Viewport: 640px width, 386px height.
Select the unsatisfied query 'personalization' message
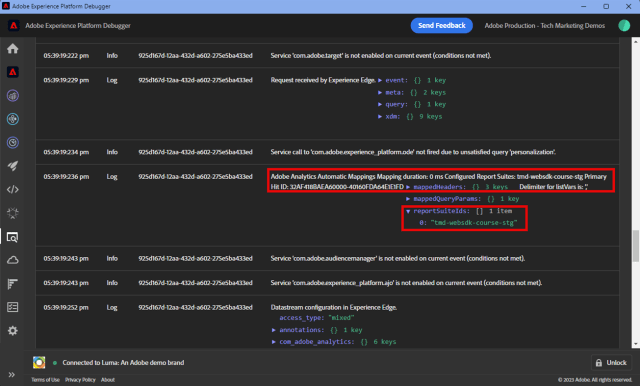tap(413, 152)
